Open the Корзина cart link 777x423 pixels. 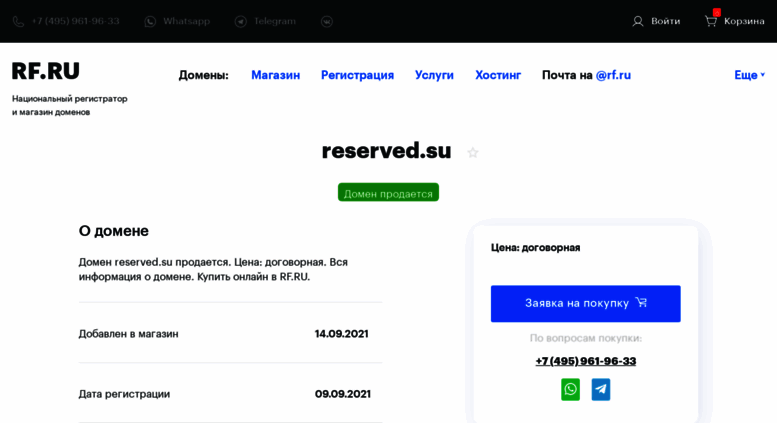(x=744, y=21)
